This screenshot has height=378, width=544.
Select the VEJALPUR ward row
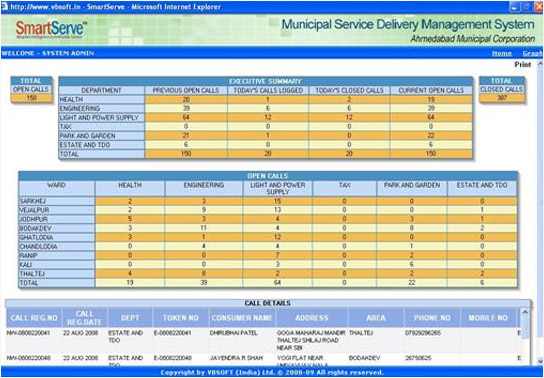[x=268, y=210]
